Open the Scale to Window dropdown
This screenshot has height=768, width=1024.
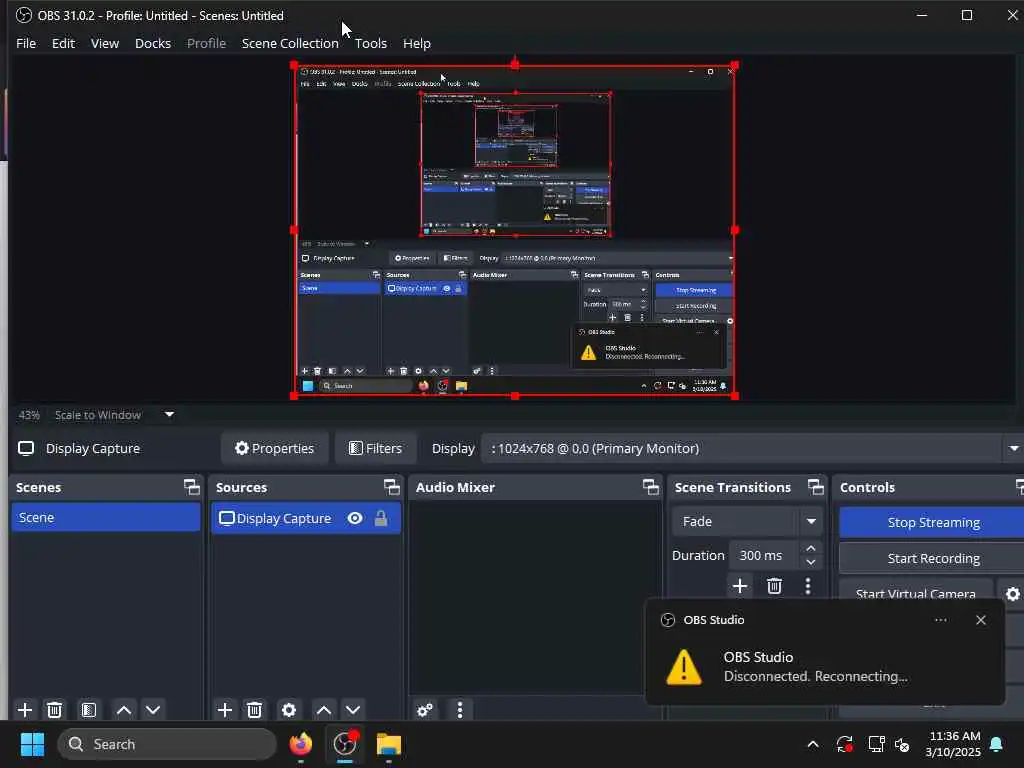point(169,414)
